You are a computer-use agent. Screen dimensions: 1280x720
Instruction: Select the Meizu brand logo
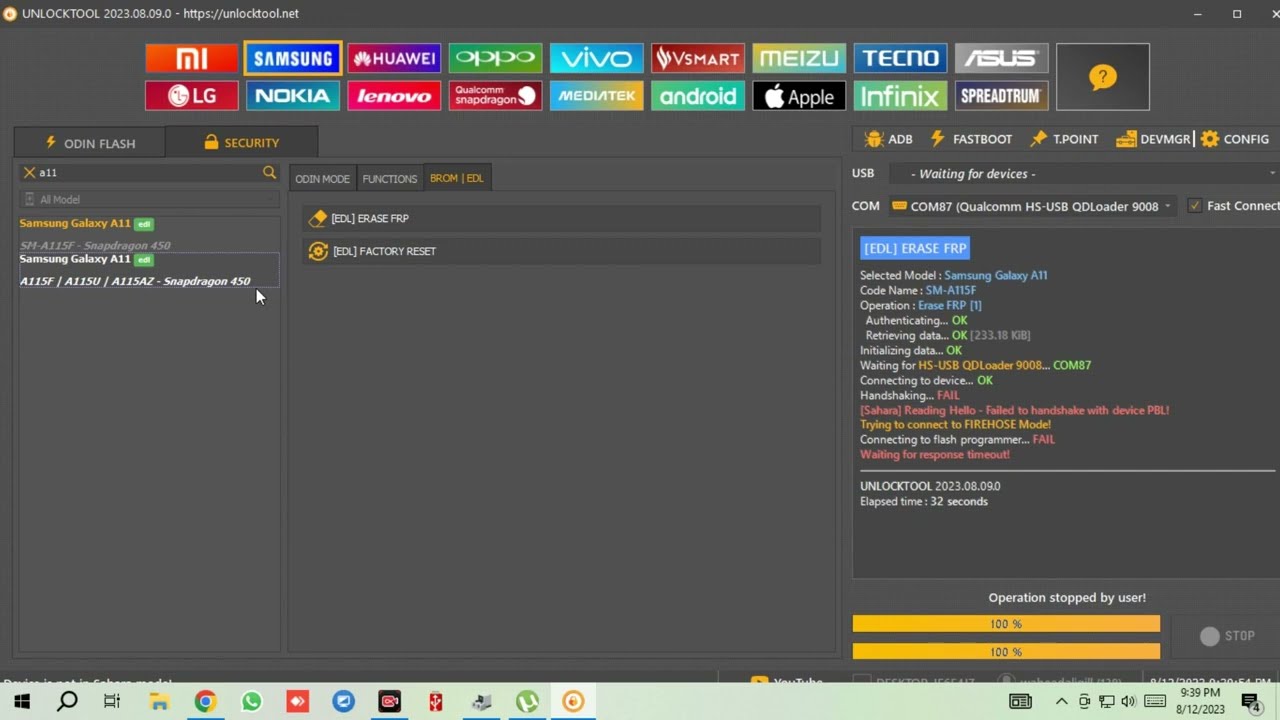pyautogui.click(x=798, y=58)
